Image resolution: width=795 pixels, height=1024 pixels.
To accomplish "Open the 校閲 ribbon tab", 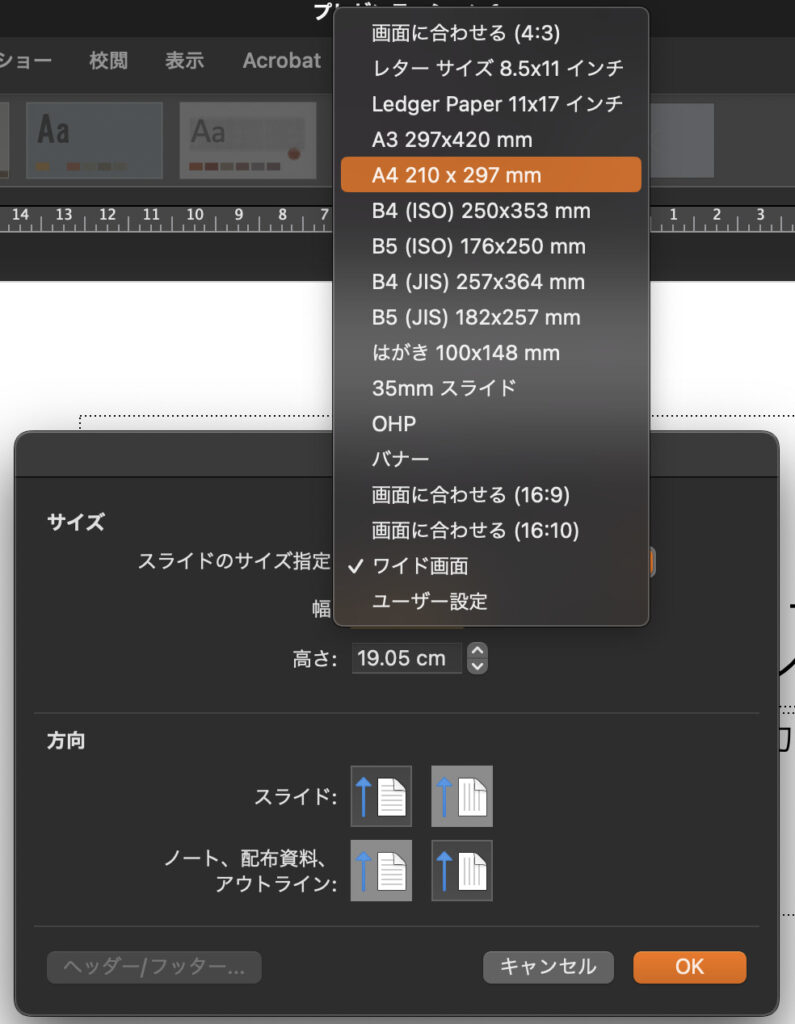I will coord(109,61).
